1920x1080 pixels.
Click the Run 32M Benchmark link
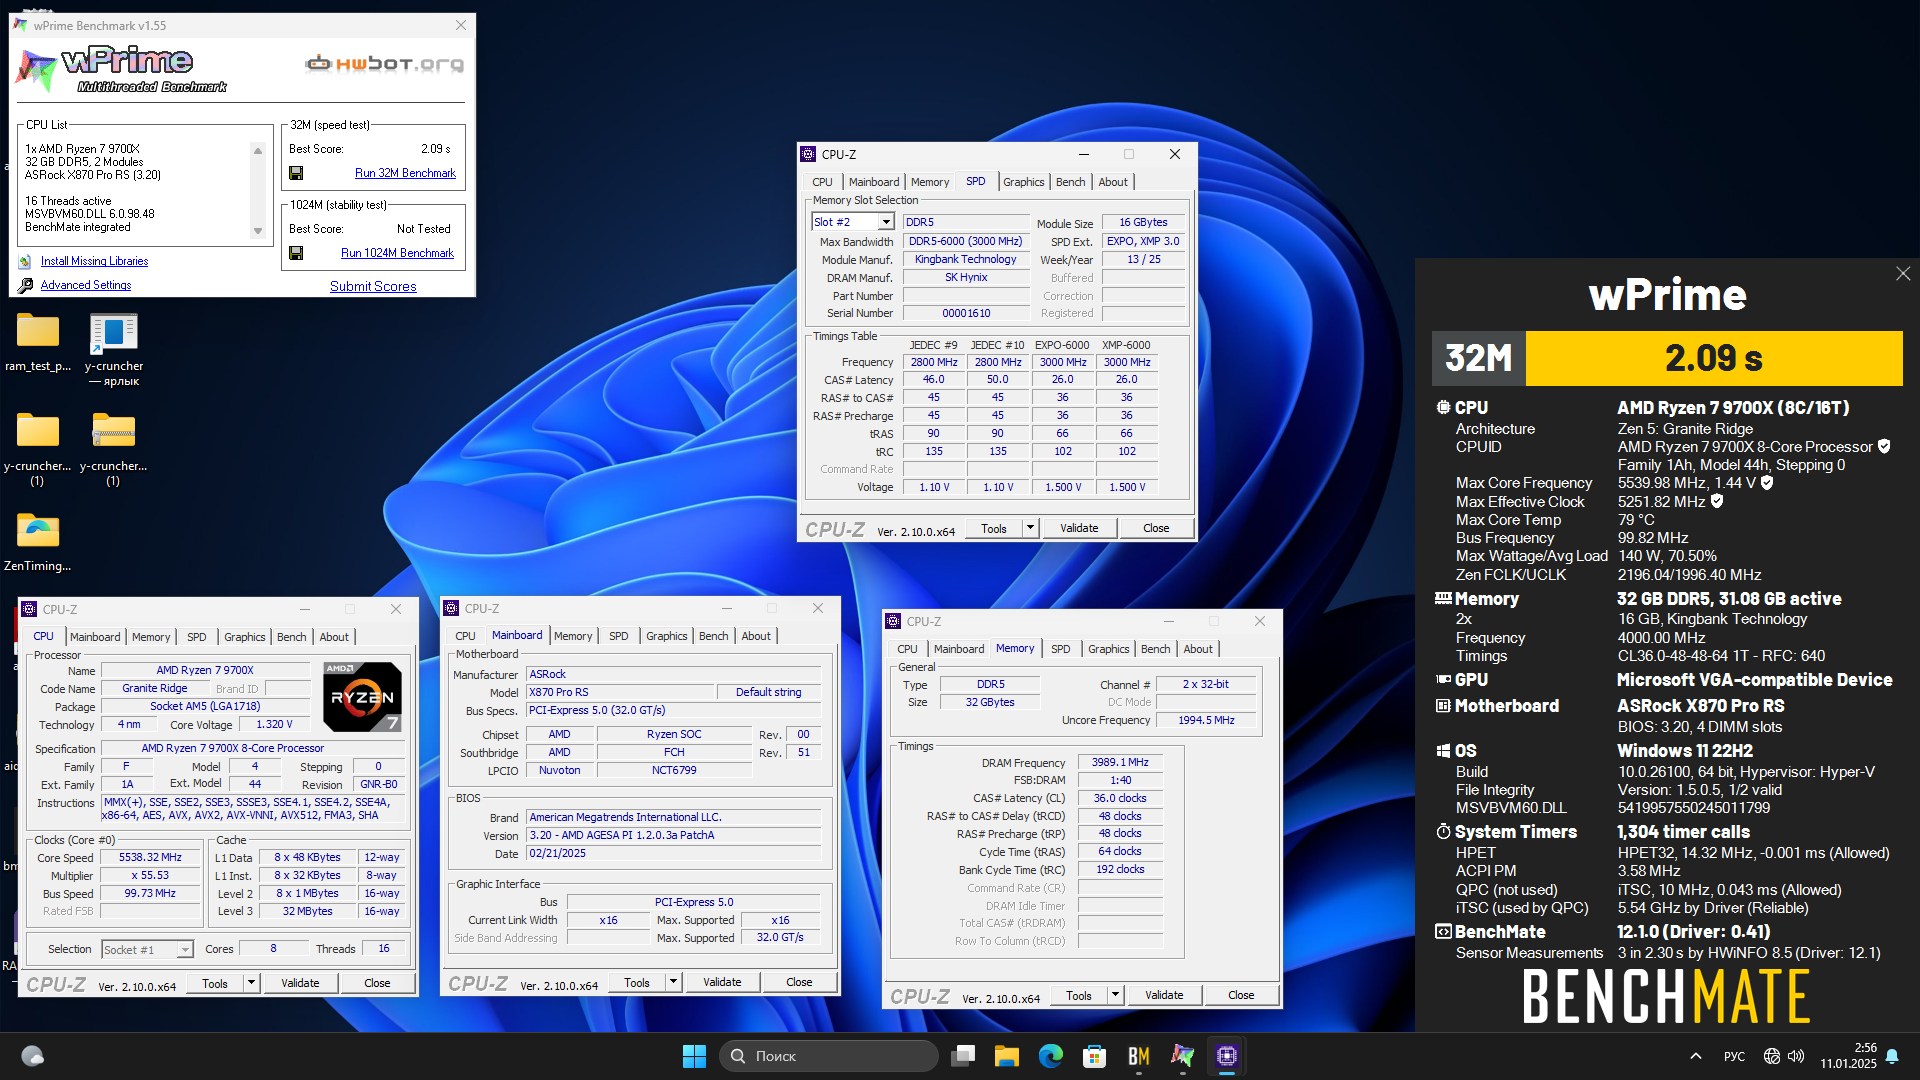coord(405,173)
